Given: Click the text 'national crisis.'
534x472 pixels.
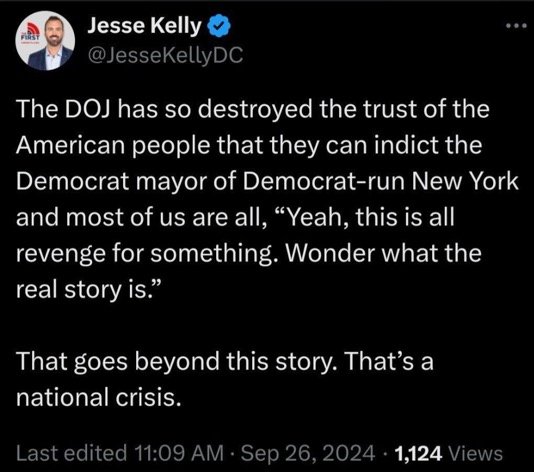Looking at the screenshot, I should tap(98, 397).
